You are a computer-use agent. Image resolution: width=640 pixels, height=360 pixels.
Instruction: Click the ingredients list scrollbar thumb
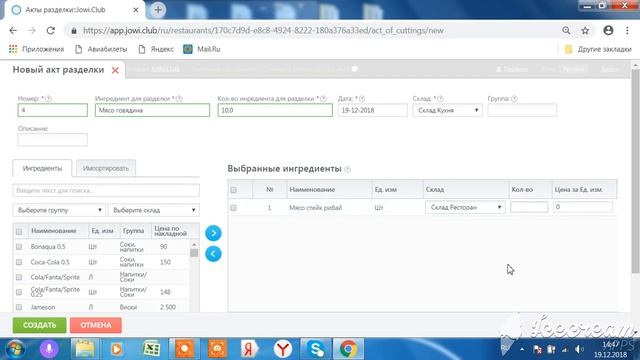point(194,252)
